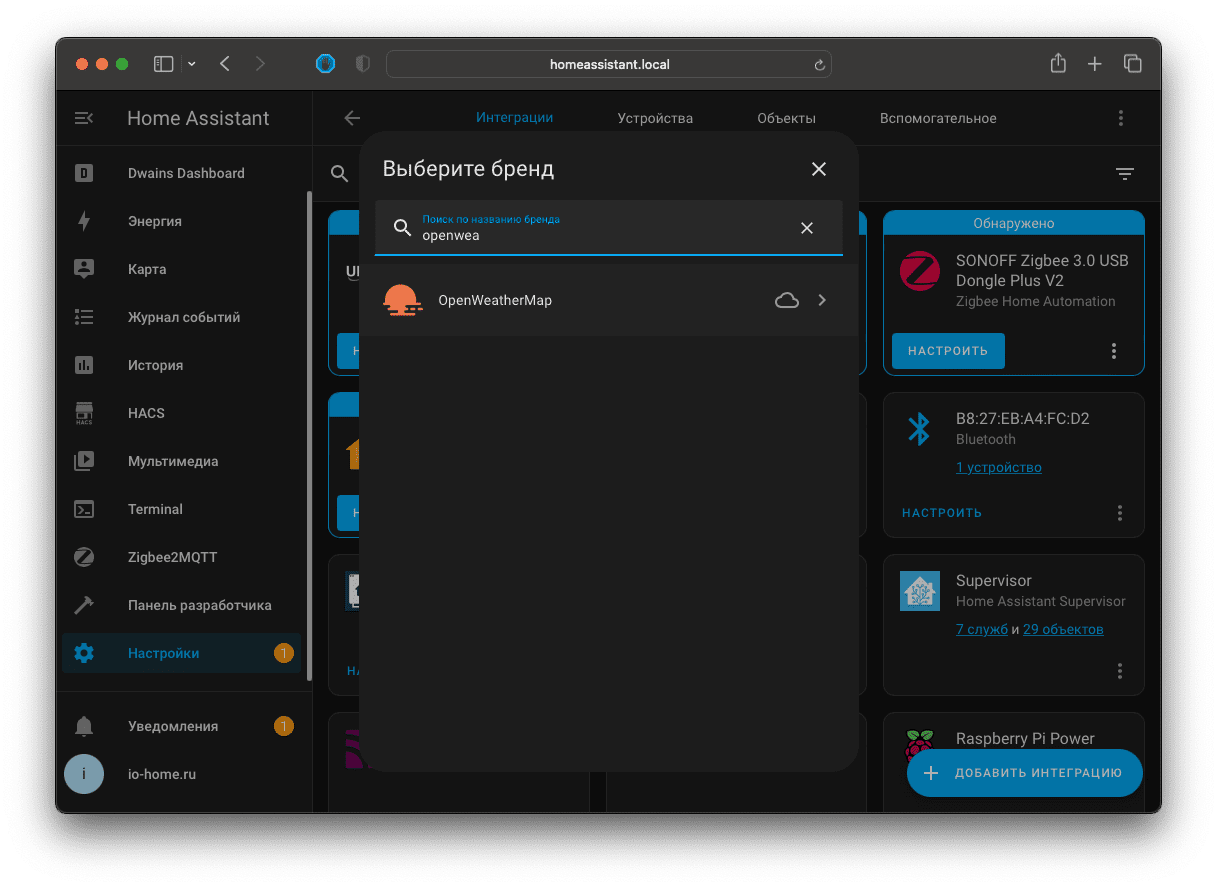Click Raspberry Pi Power logo
The image size is (1217, 887).
(919, 749)
